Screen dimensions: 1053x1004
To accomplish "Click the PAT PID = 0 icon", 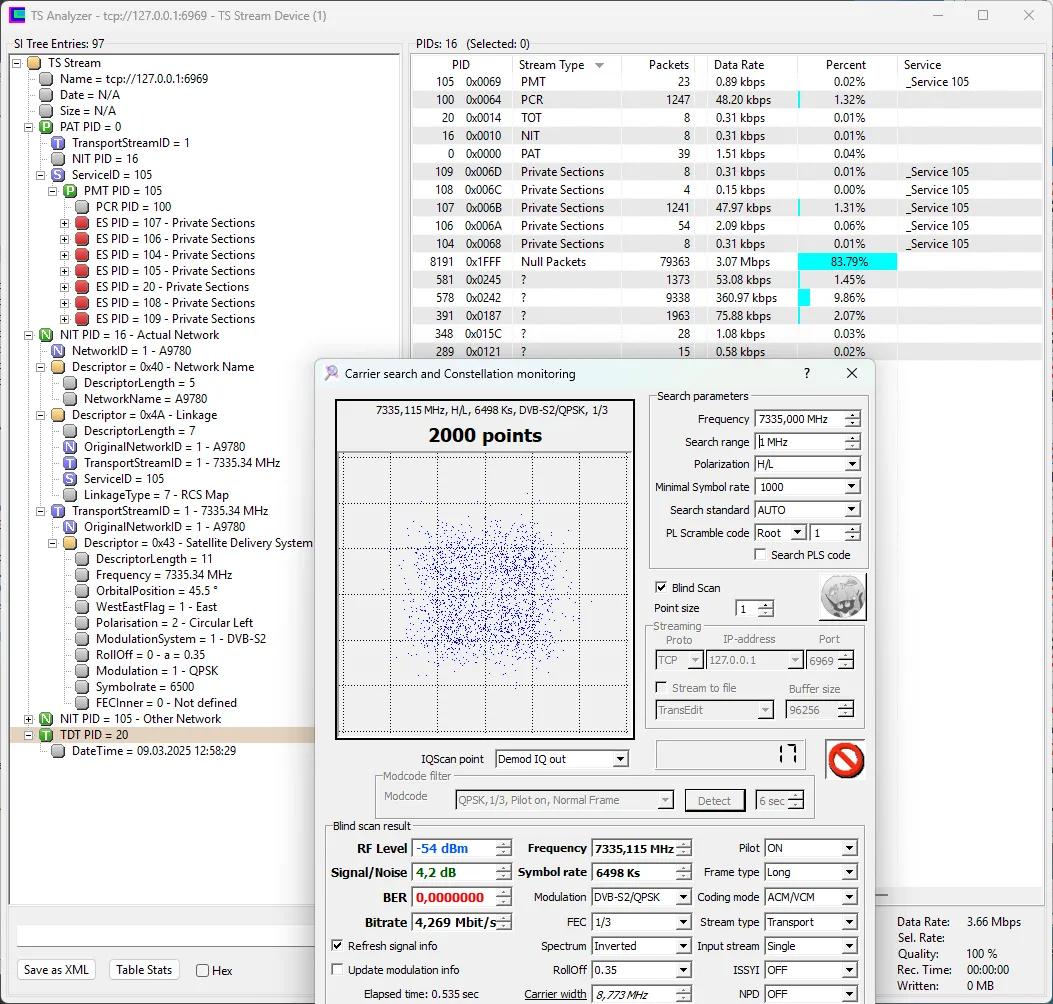I will pyautogui.click(x=46, y=127).
